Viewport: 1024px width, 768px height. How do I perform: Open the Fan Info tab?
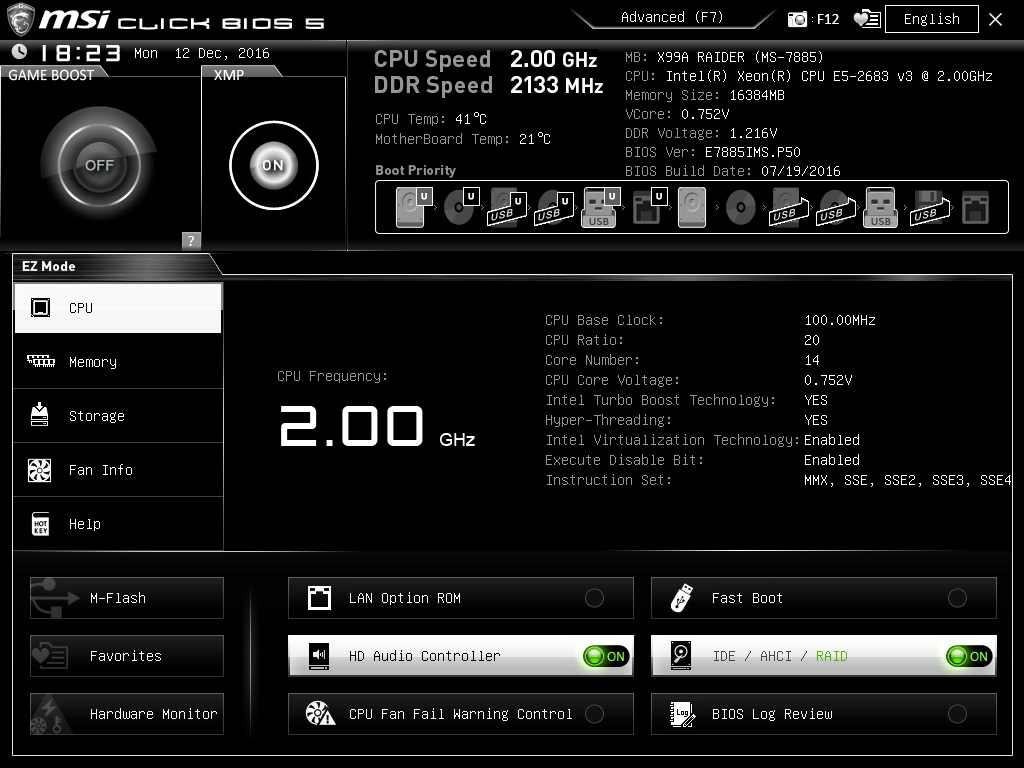click(118, 470)
